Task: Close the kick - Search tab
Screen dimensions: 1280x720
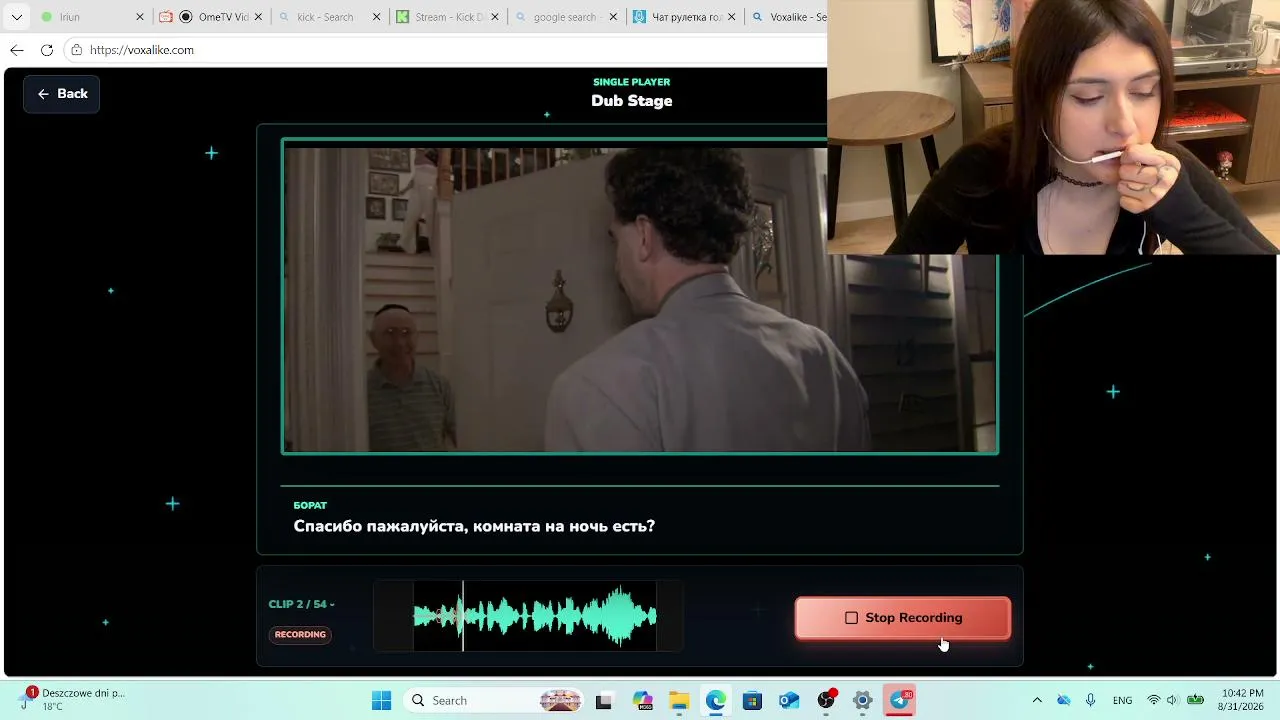Action: [376, 17]
